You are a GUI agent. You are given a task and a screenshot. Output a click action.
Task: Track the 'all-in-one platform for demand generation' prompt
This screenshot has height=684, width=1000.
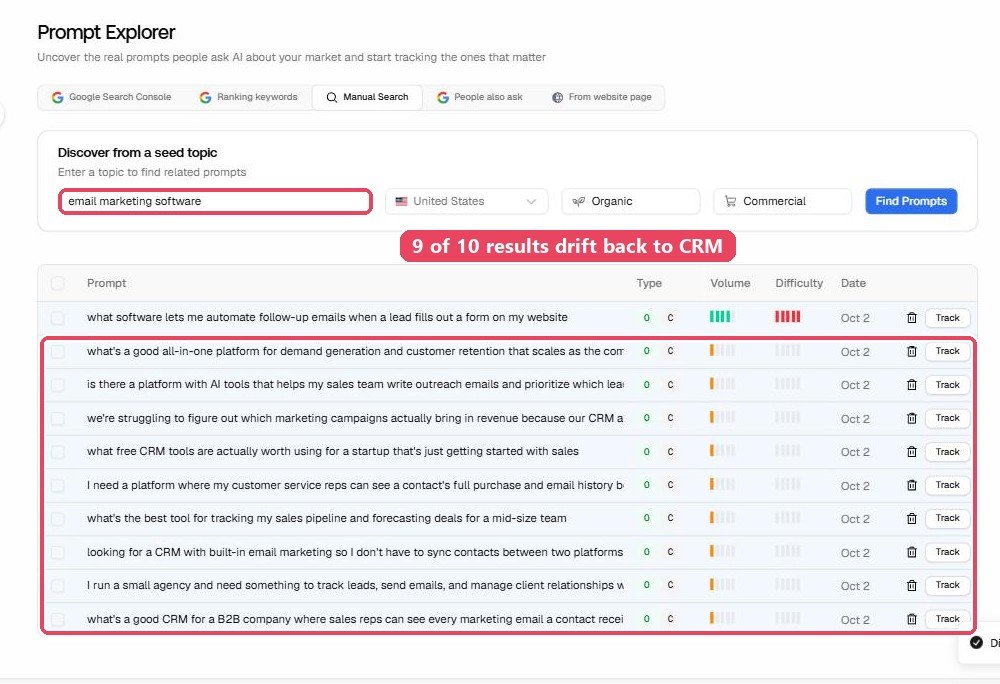click(947, 351)
